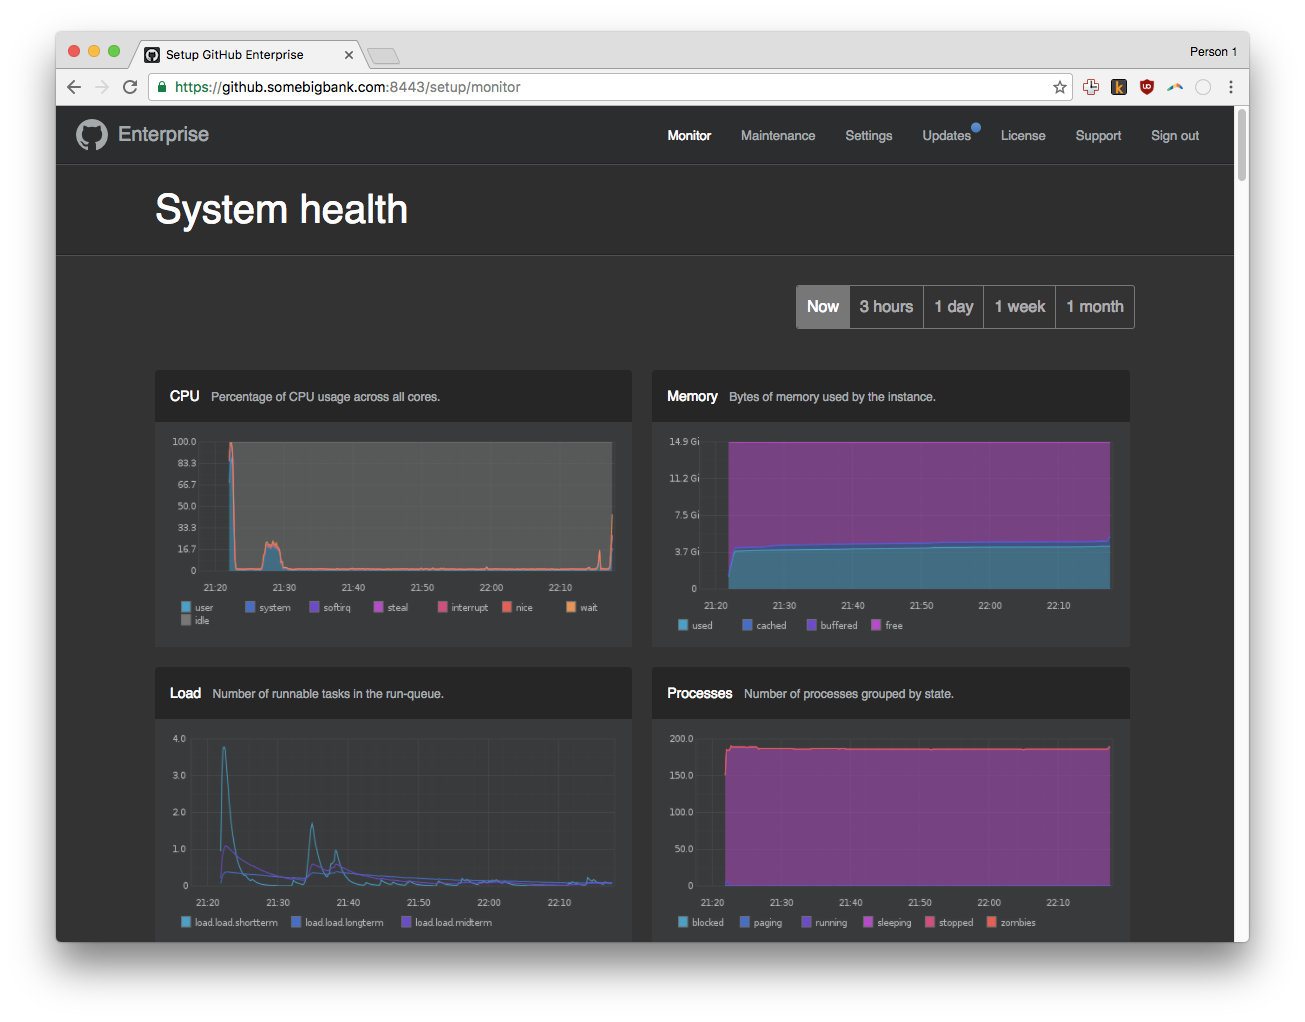Toggle the used series in Memory legend
The width and height of the screenshot is (1305, 1022).
[x=695, y=625]
